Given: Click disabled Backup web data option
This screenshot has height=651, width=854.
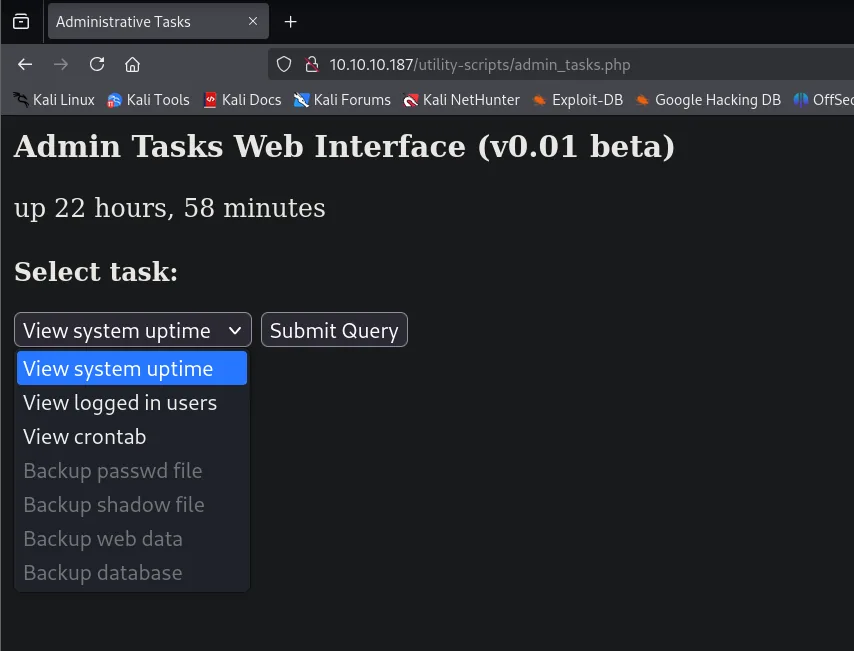Looking at the screenshot, I should pos(132,538).
